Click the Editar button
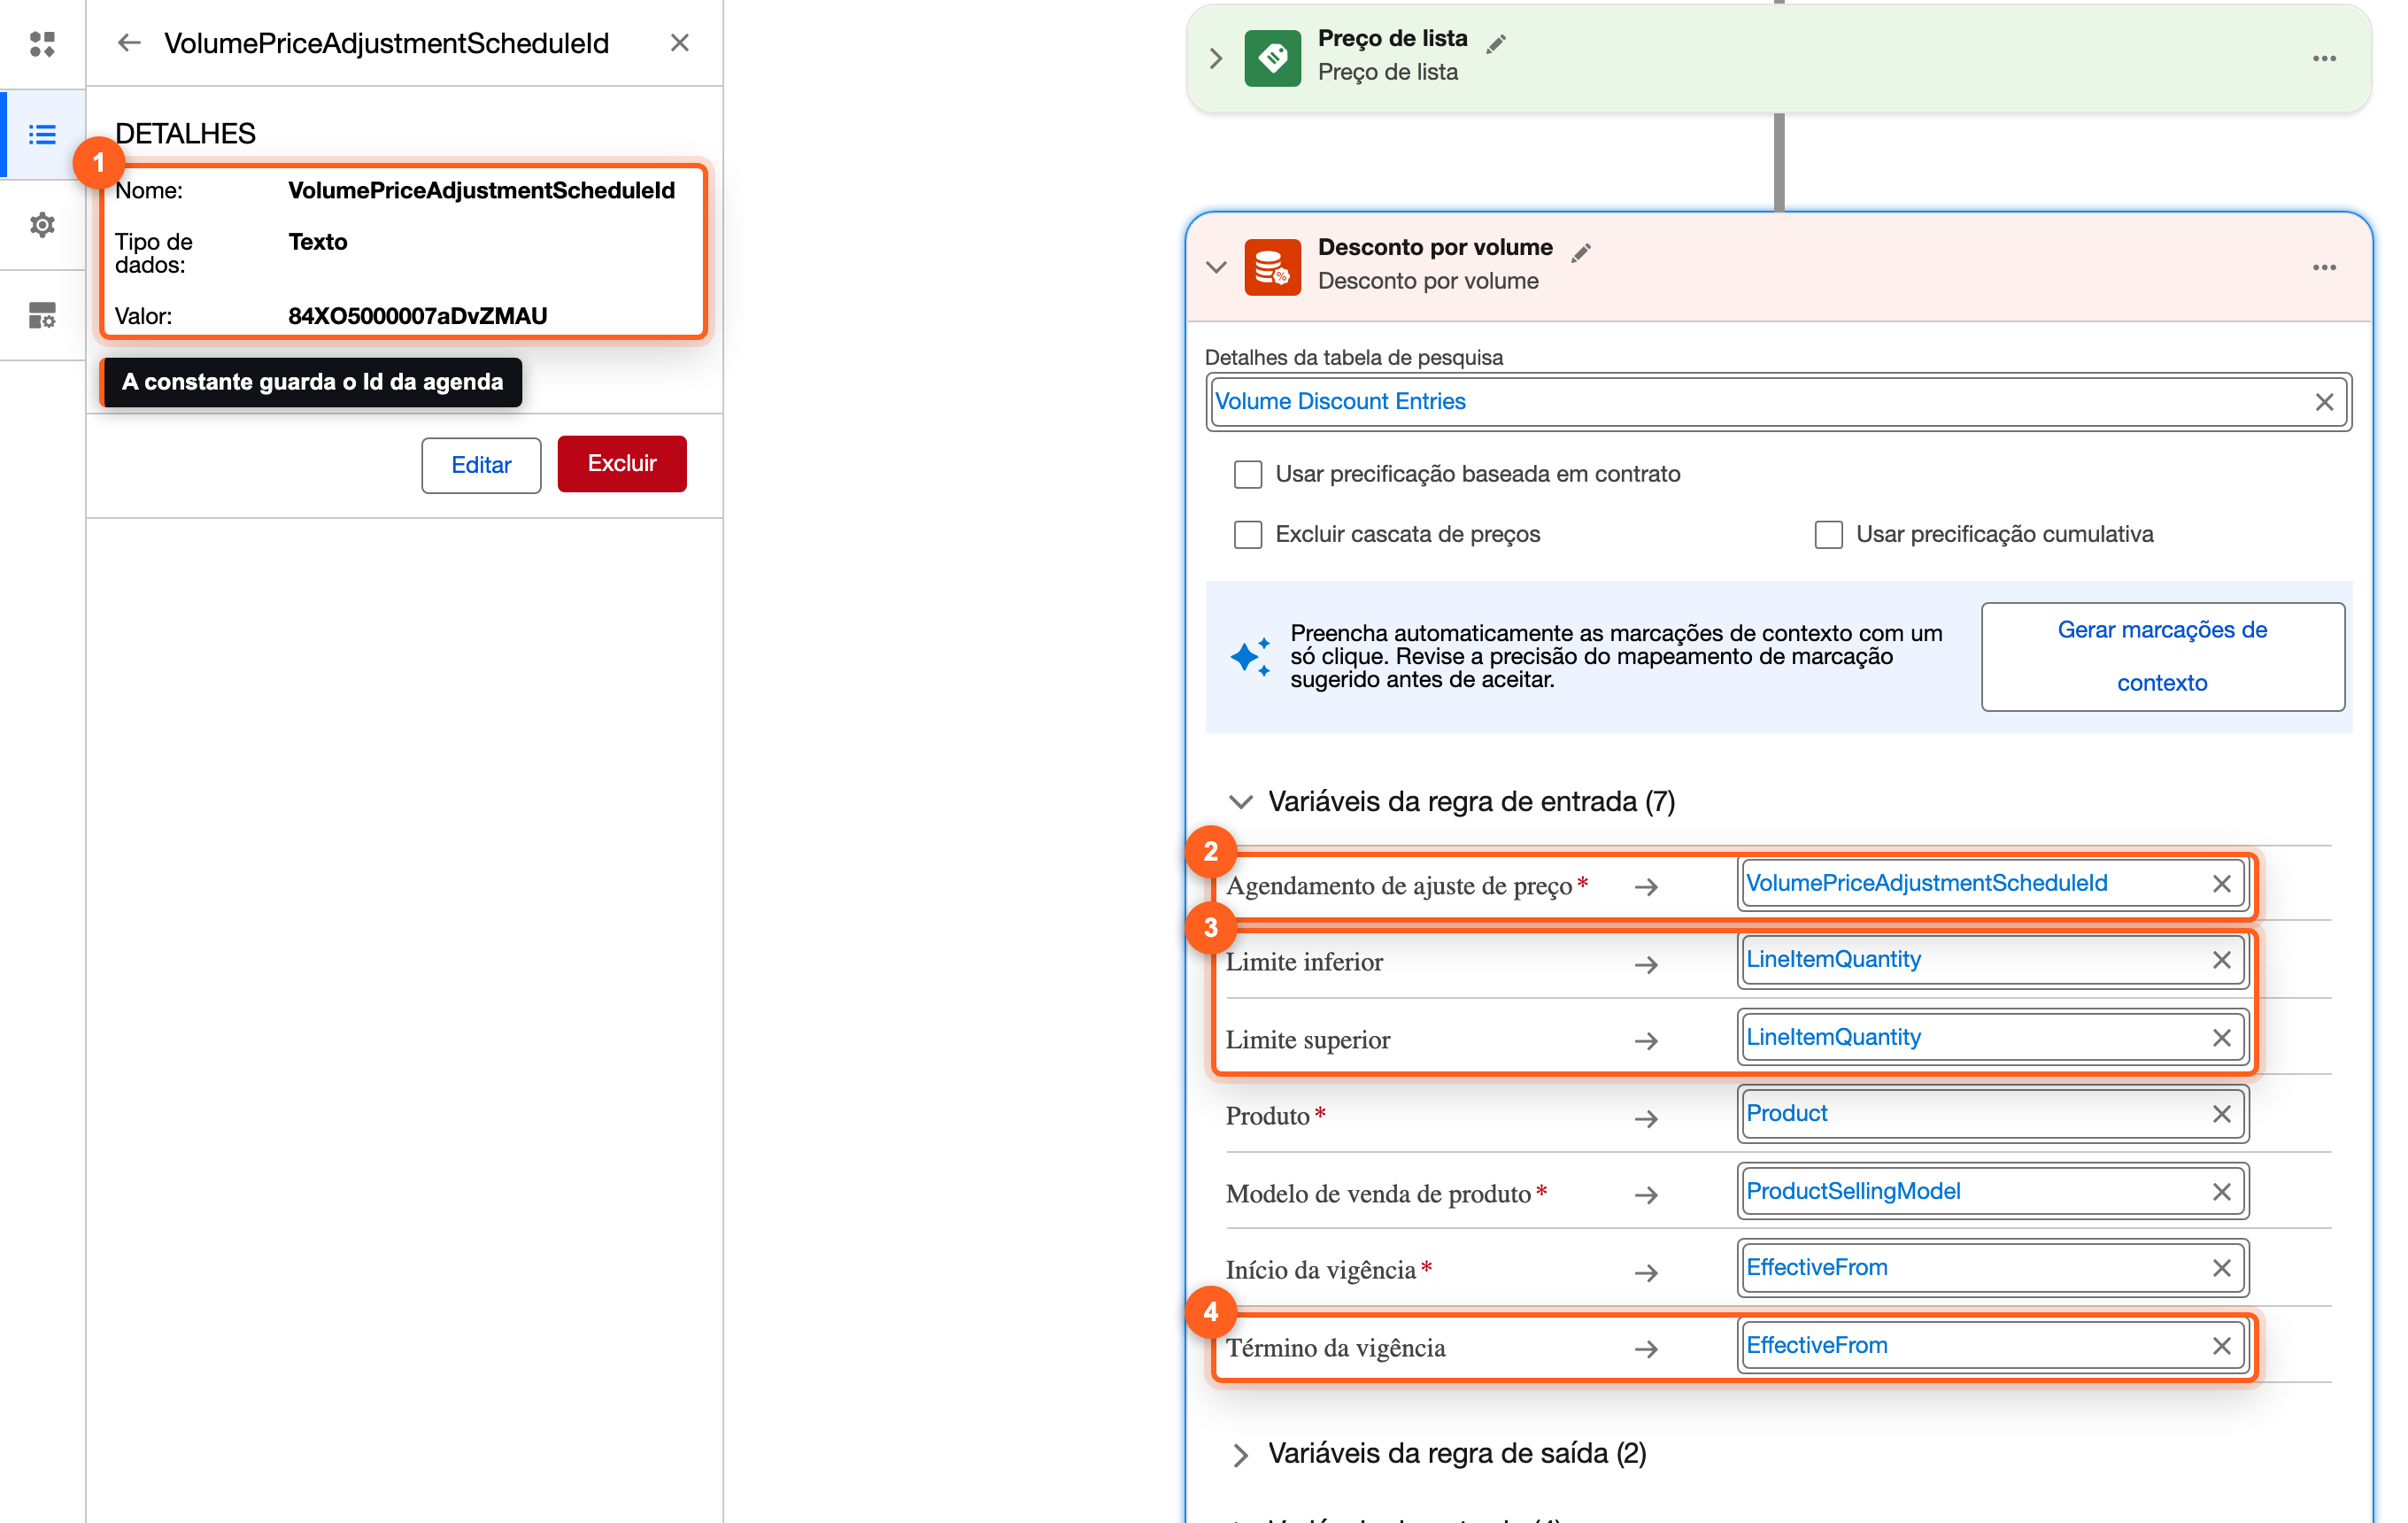The image size is (2408, 1523). [481, 465]
